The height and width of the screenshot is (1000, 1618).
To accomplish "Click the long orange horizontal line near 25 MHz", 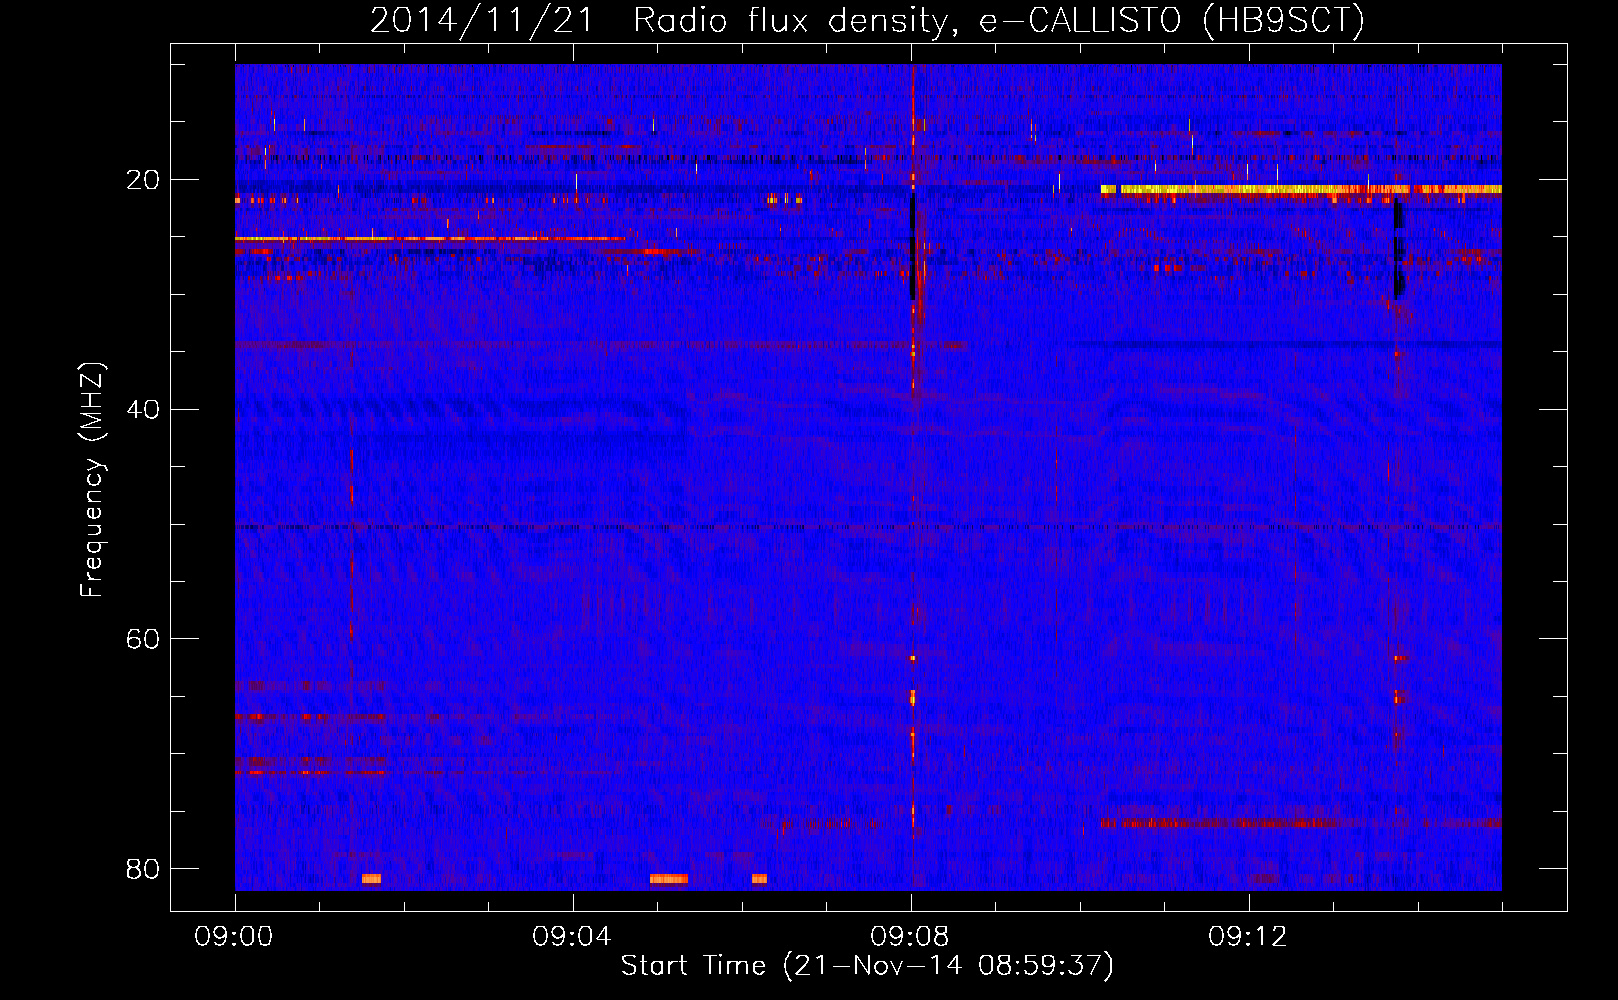I will pyautogui.click(x=430, y=238).
